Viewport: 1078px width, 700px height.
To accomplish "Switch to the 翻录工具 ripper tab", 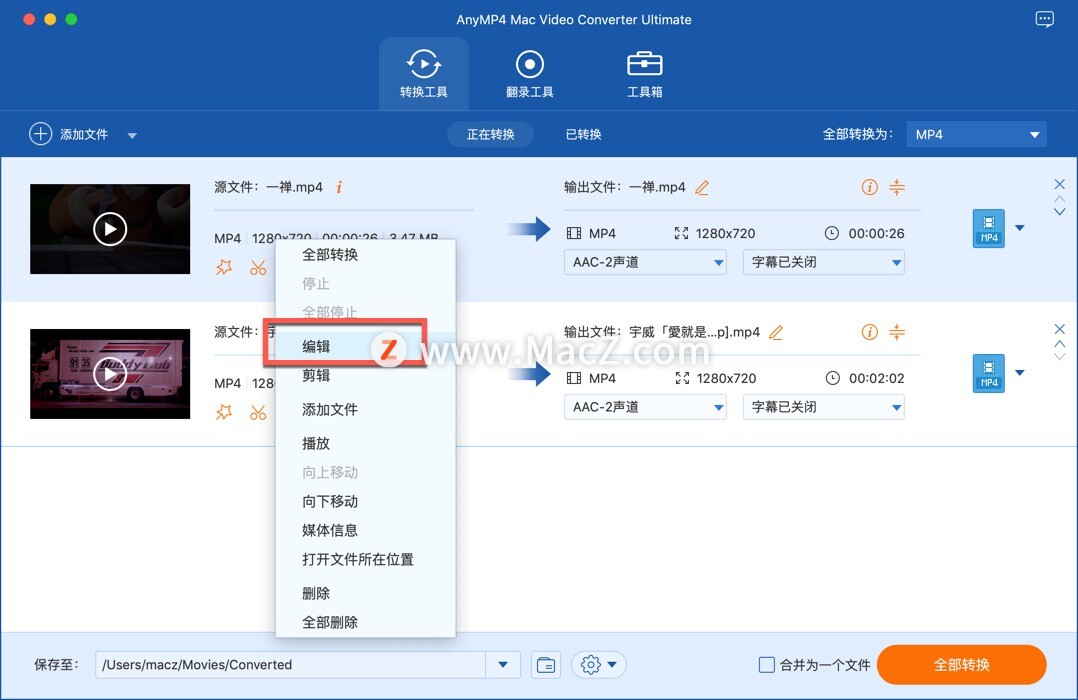I will coord(529,74).
